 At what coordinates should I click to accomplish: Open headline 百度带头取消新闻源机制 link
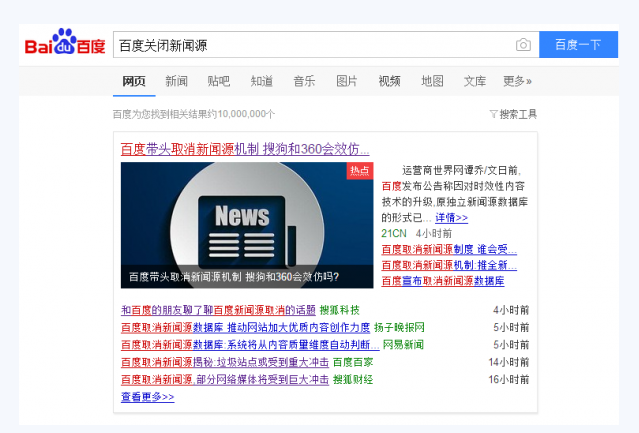pyautogui.click(x=244, y=148)
